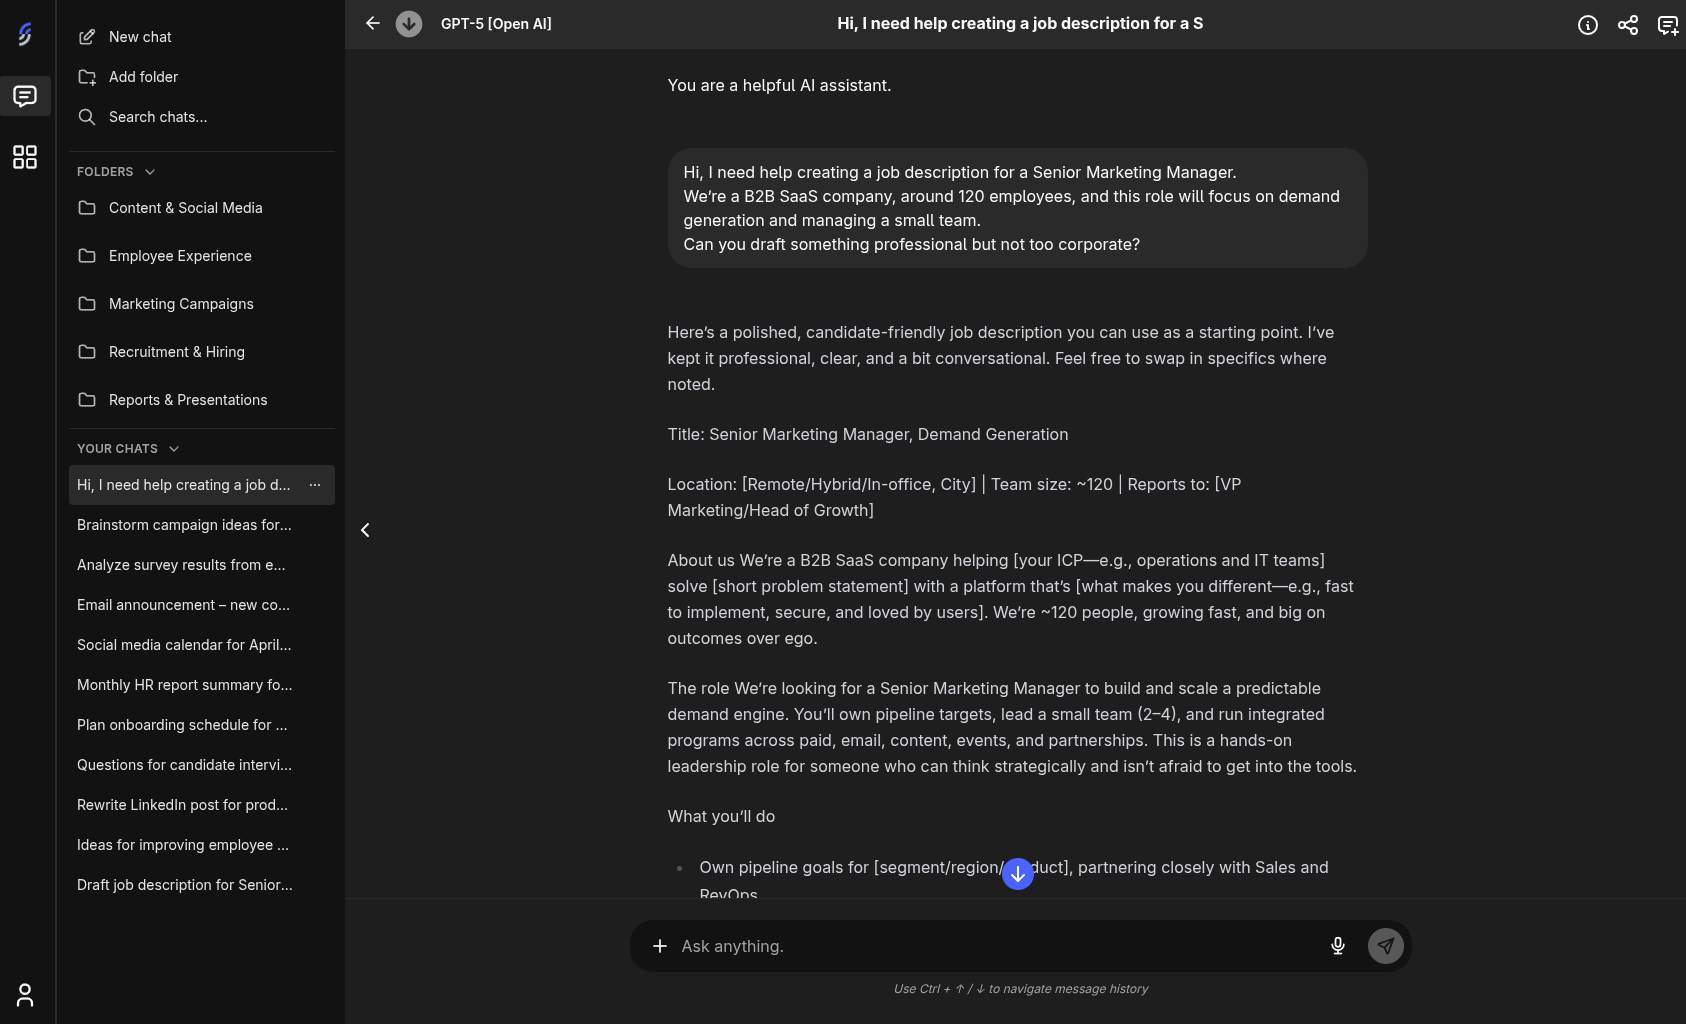This screenshot has width=1686, height=1024.
Task: Send the message with the send arrow
Action: [1386, 945]
